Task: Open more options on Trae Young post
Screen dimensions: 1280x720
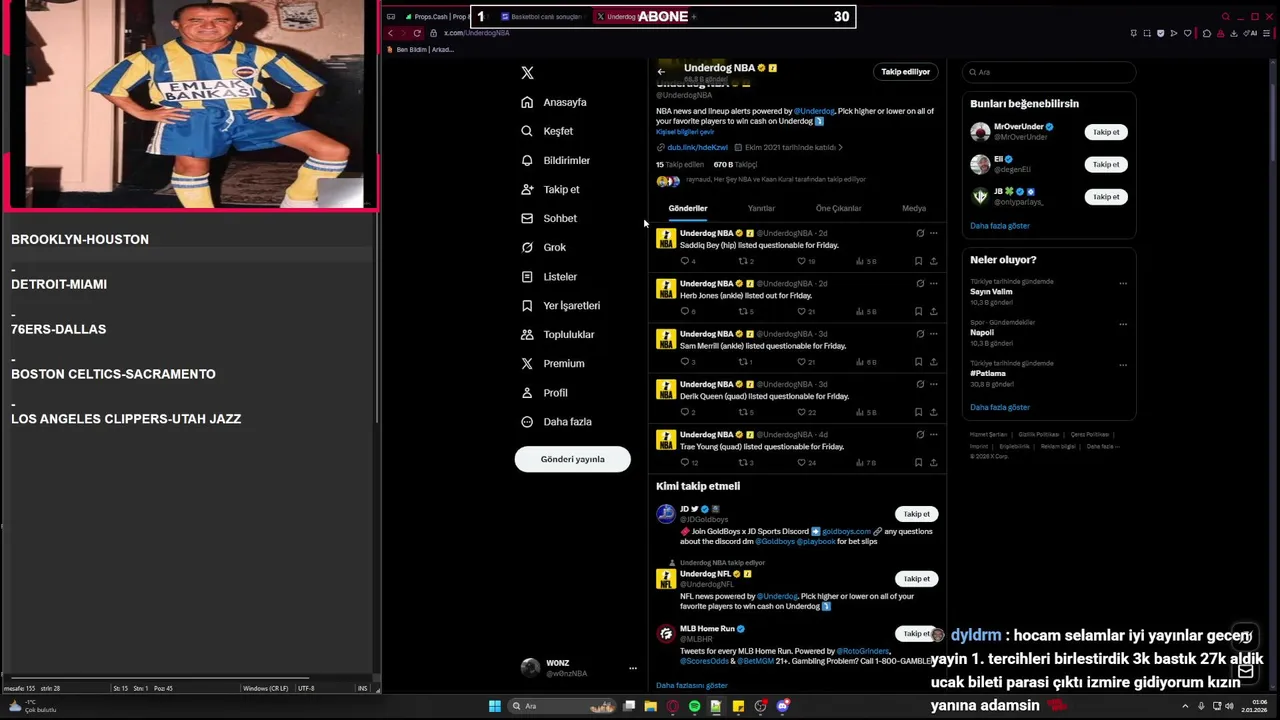Action: click(x=934, y=434)
